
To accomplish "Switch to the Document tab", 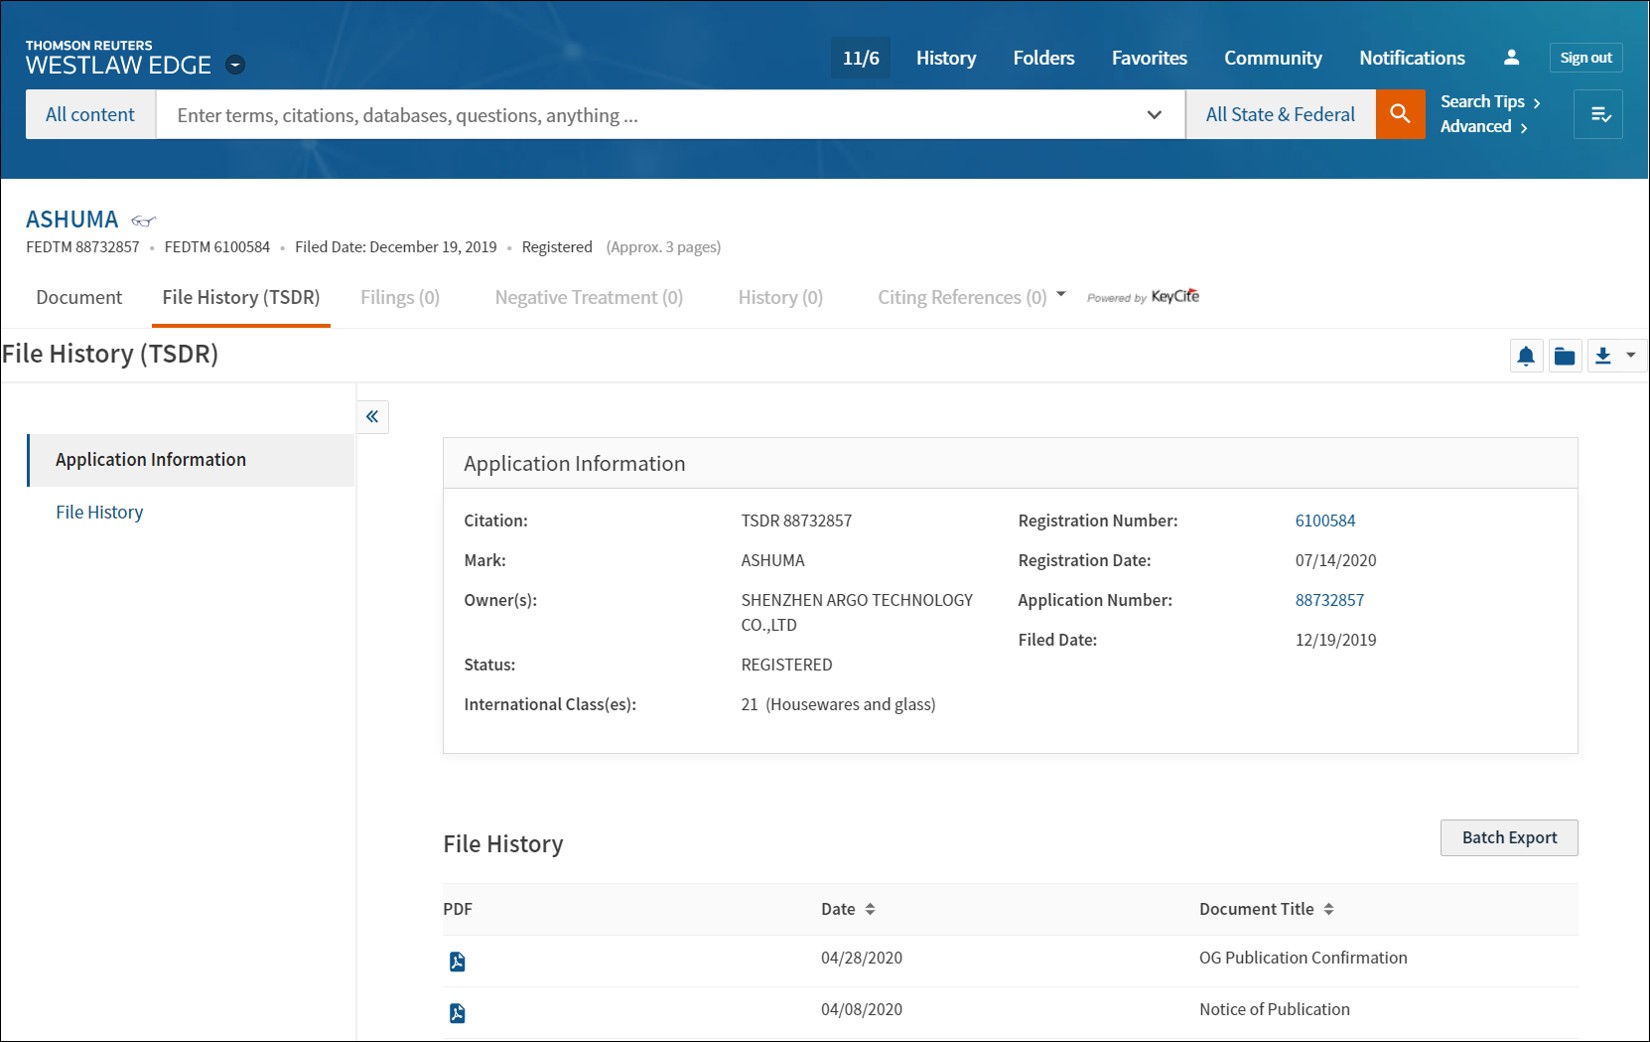I will pos(79,297).
